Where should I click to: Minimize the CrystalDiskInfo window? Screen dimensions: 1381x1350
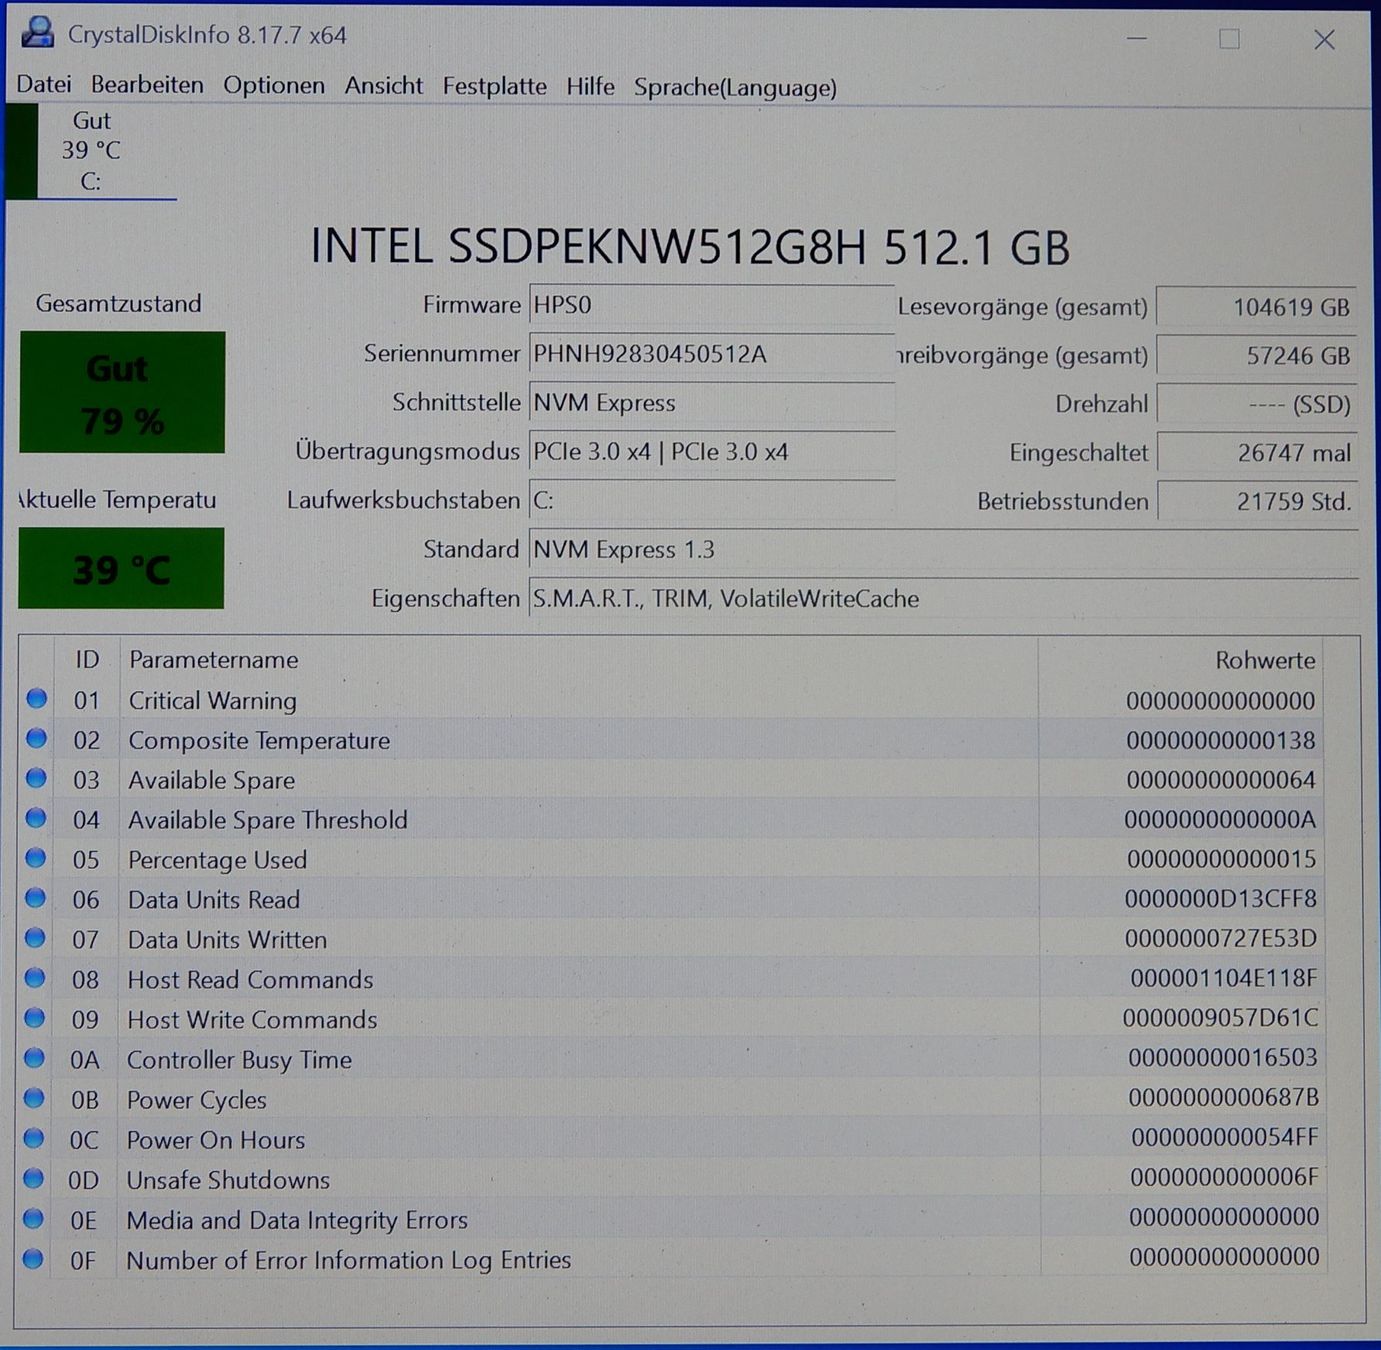(1136, 38)
